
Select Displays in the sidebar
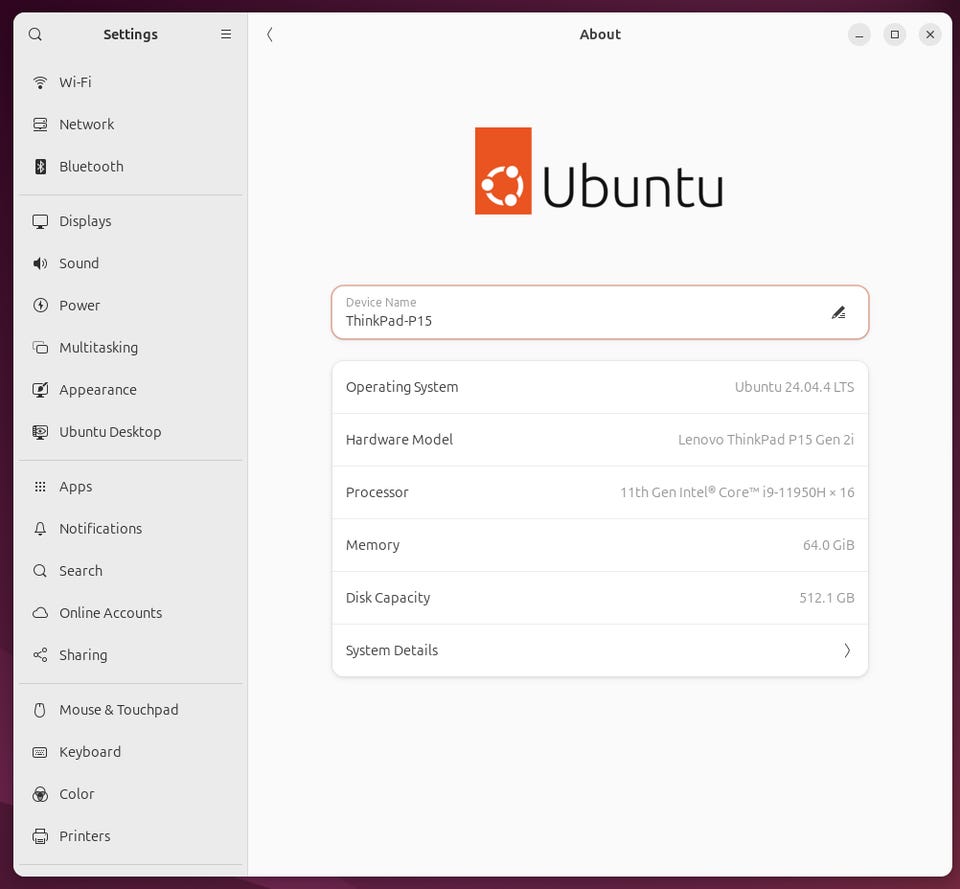(131, 221)
